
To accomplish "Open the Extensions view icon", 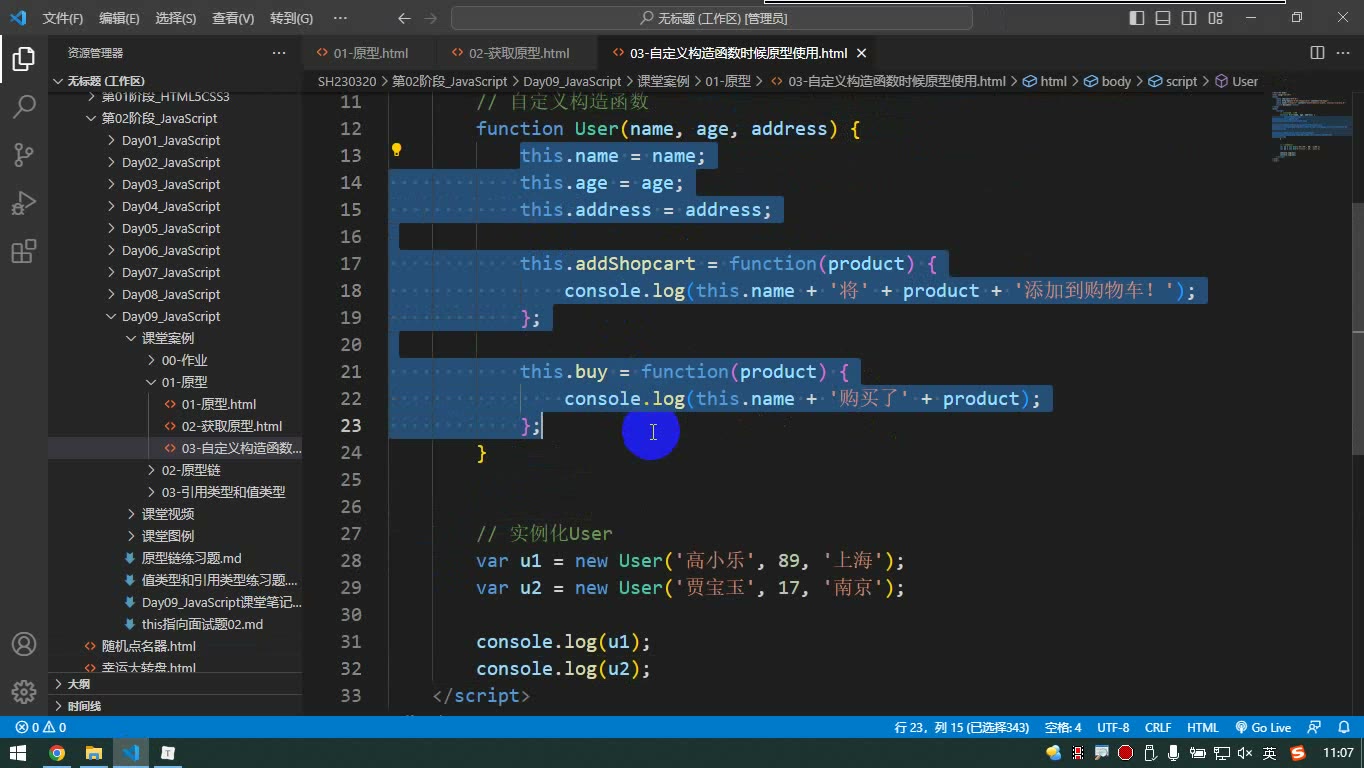I will [24, 250].
